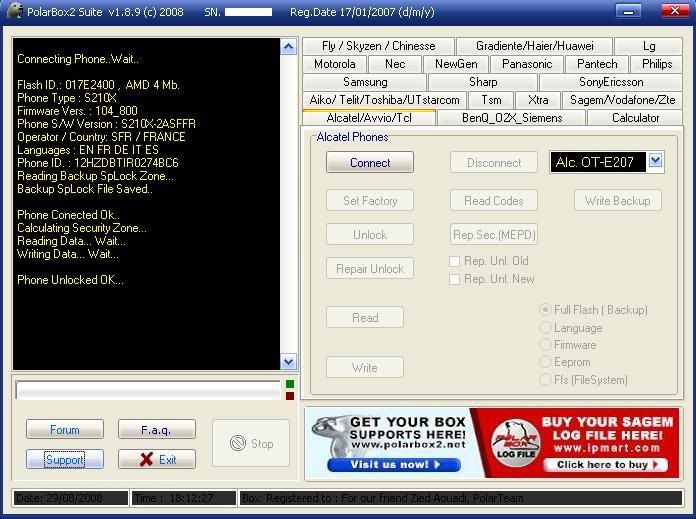Open the BenQ_O2X_Siemens tab
This screenshot has height=519, width=696.
(512, 118)
